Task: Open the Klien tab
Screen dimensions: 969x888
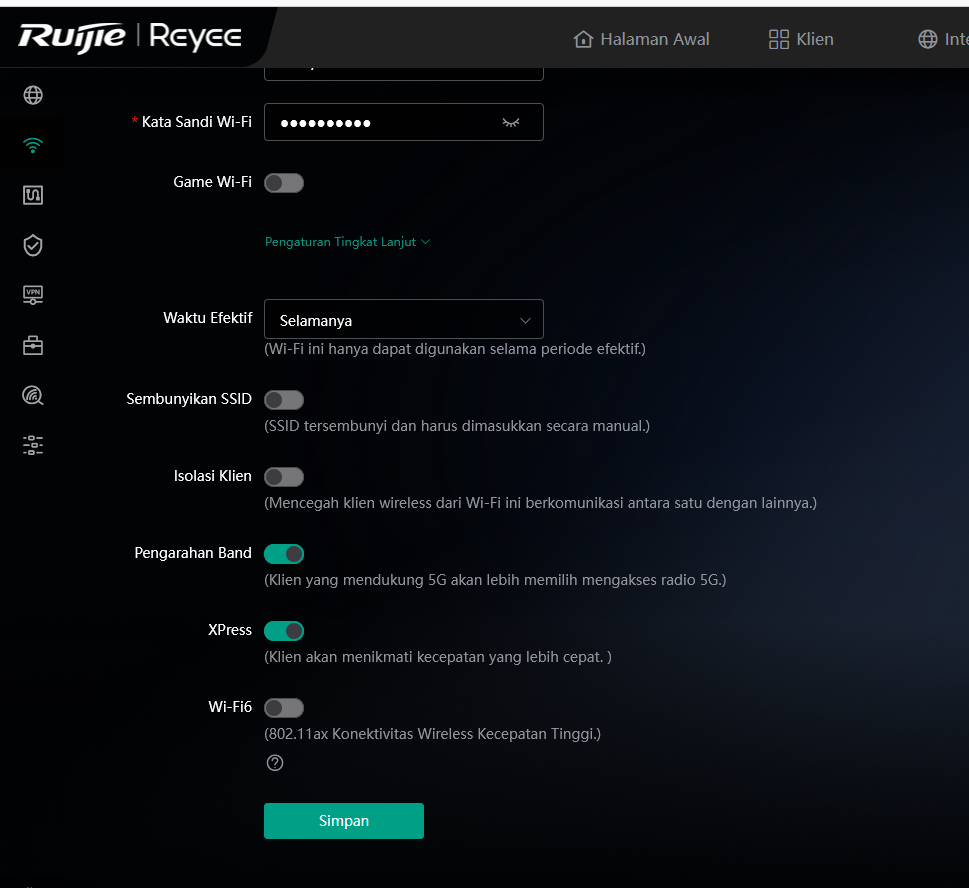Action: click(801, 39)
